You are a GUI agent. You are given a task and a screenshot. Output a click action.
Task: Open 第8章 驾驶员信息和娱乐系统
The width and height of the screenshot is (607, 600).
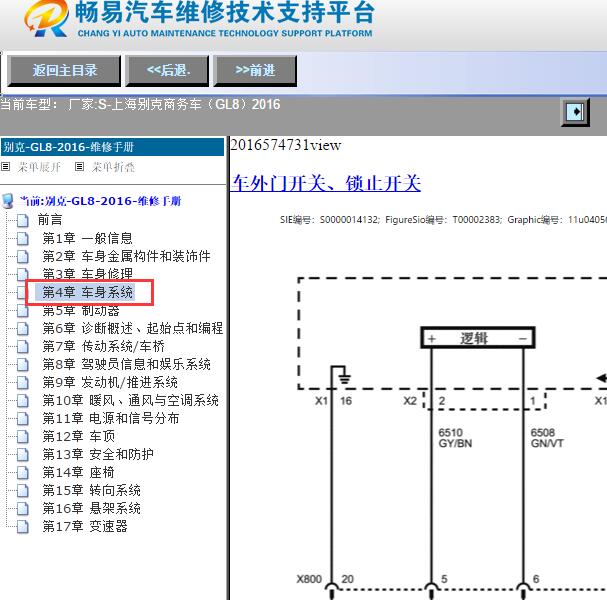pyautogui.click(x=126, y=364)
